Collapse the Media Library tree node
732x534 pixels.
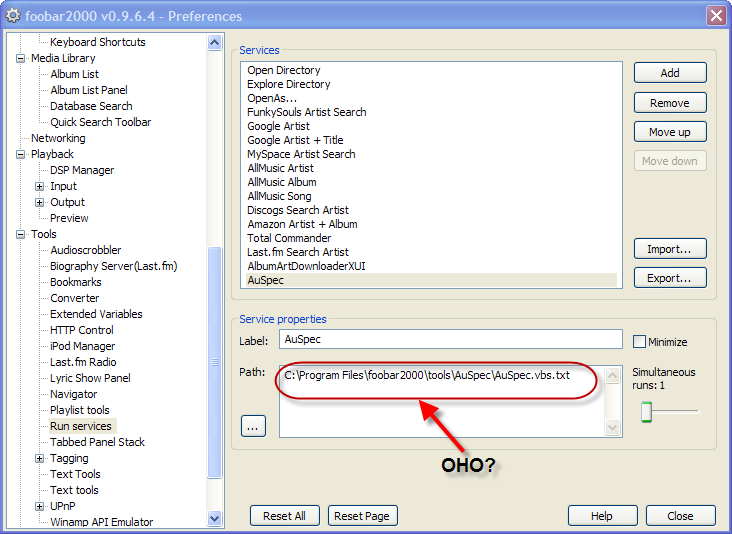click(21, 59)
